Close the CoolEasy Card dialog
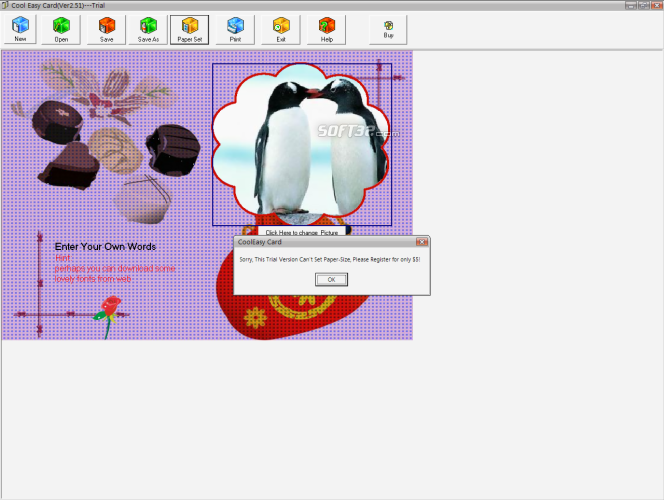The width and height of the screenshot is (664, 500). click(x=422, y=242)
